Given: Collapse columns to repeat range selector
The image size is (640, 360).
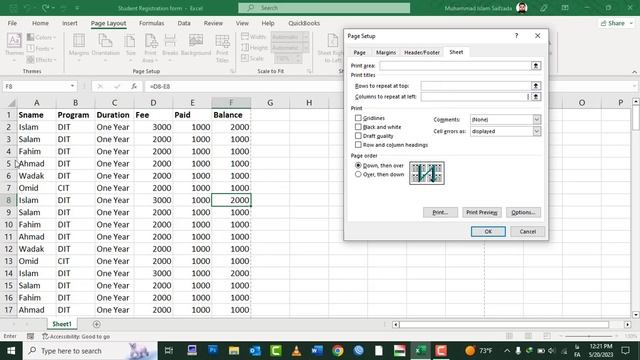Looking at the screenshot, I should [x=536, y=97].
